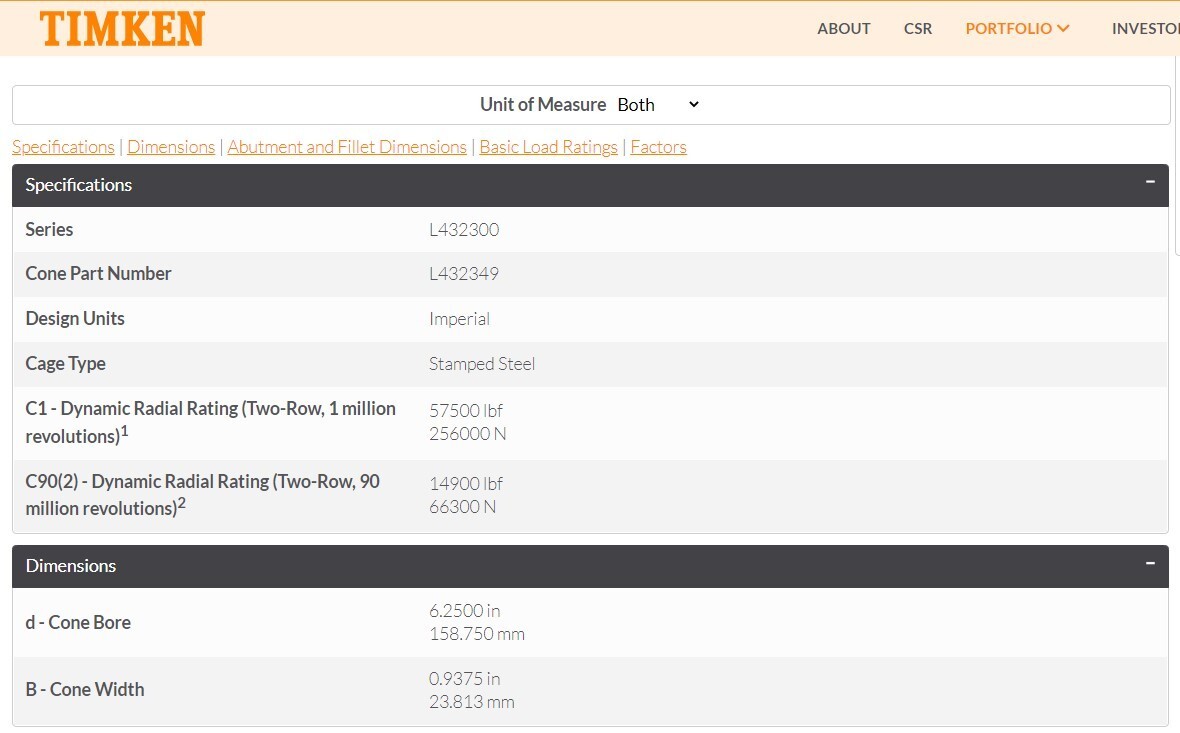Select the Series value L432300
1180x733 pixels.
click(x=464, y=230)
